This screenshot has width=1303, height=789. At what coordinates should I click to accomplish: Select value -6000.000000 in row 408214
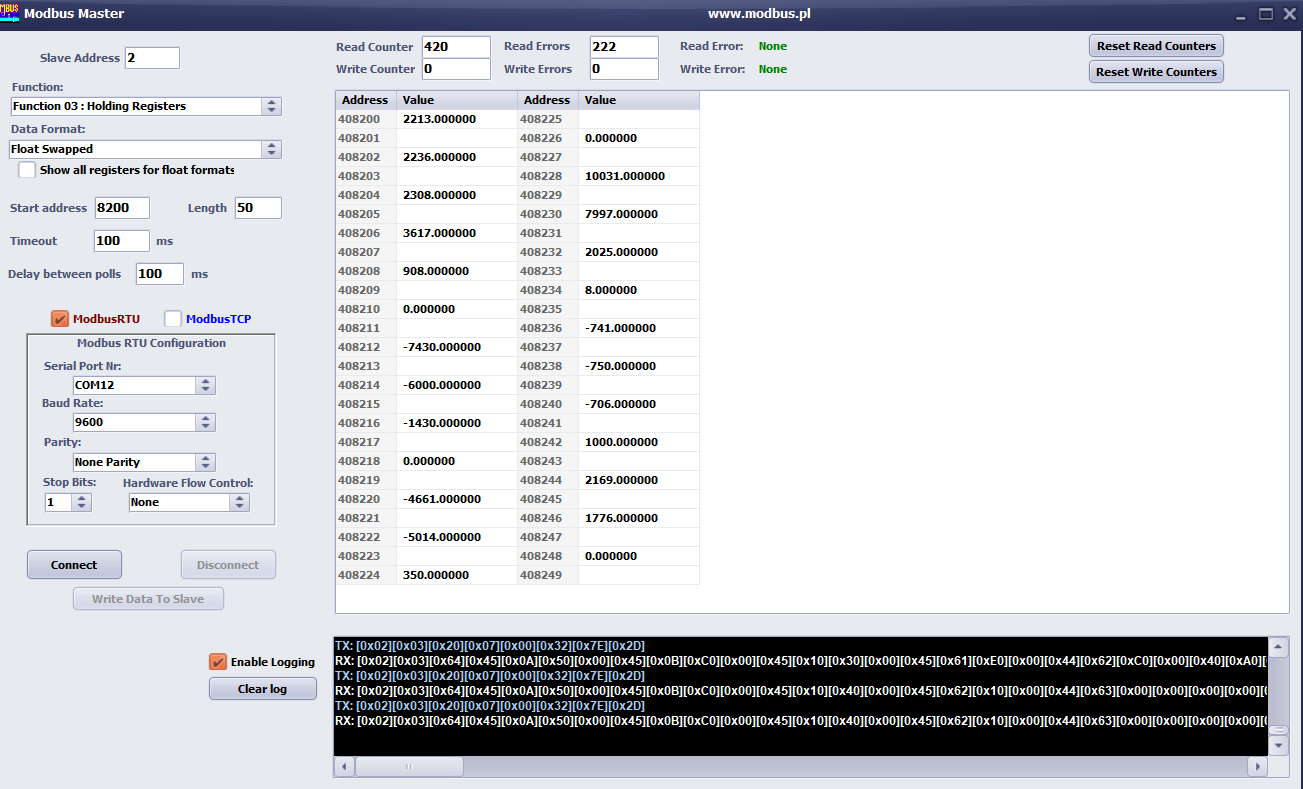(457, 385)
